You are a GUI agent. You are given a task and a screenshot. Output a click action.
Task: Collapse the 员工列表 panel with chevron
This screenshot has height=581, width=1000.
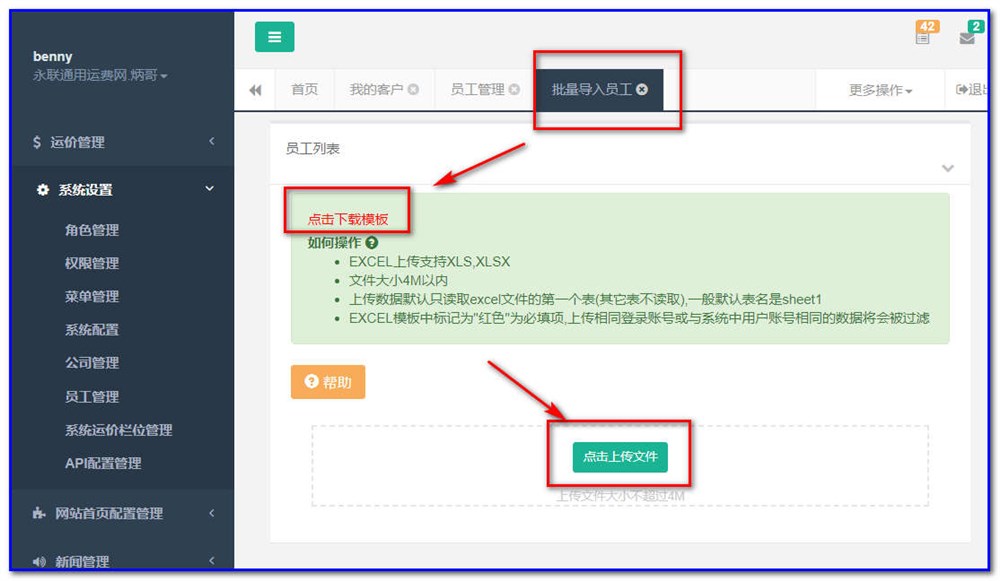947,168
